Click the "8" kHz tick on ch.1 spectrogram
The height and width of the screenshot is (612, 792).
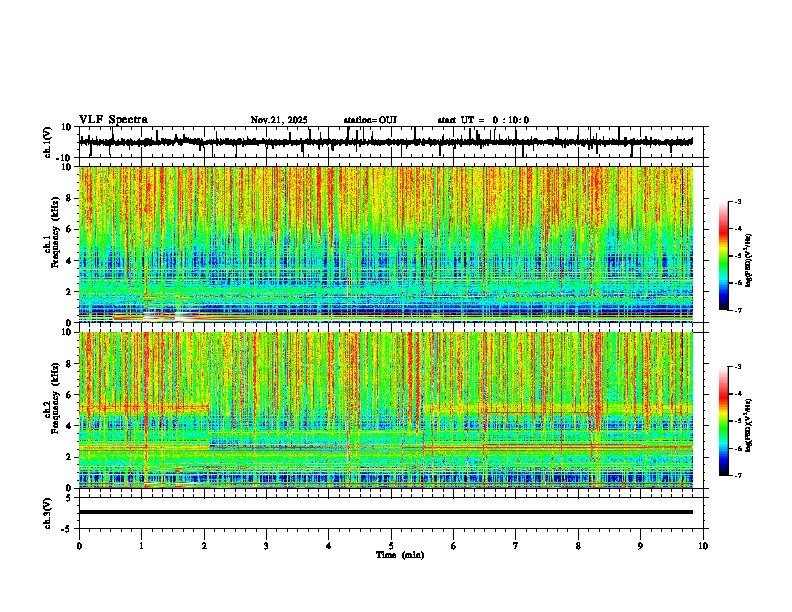coord(69,198)
